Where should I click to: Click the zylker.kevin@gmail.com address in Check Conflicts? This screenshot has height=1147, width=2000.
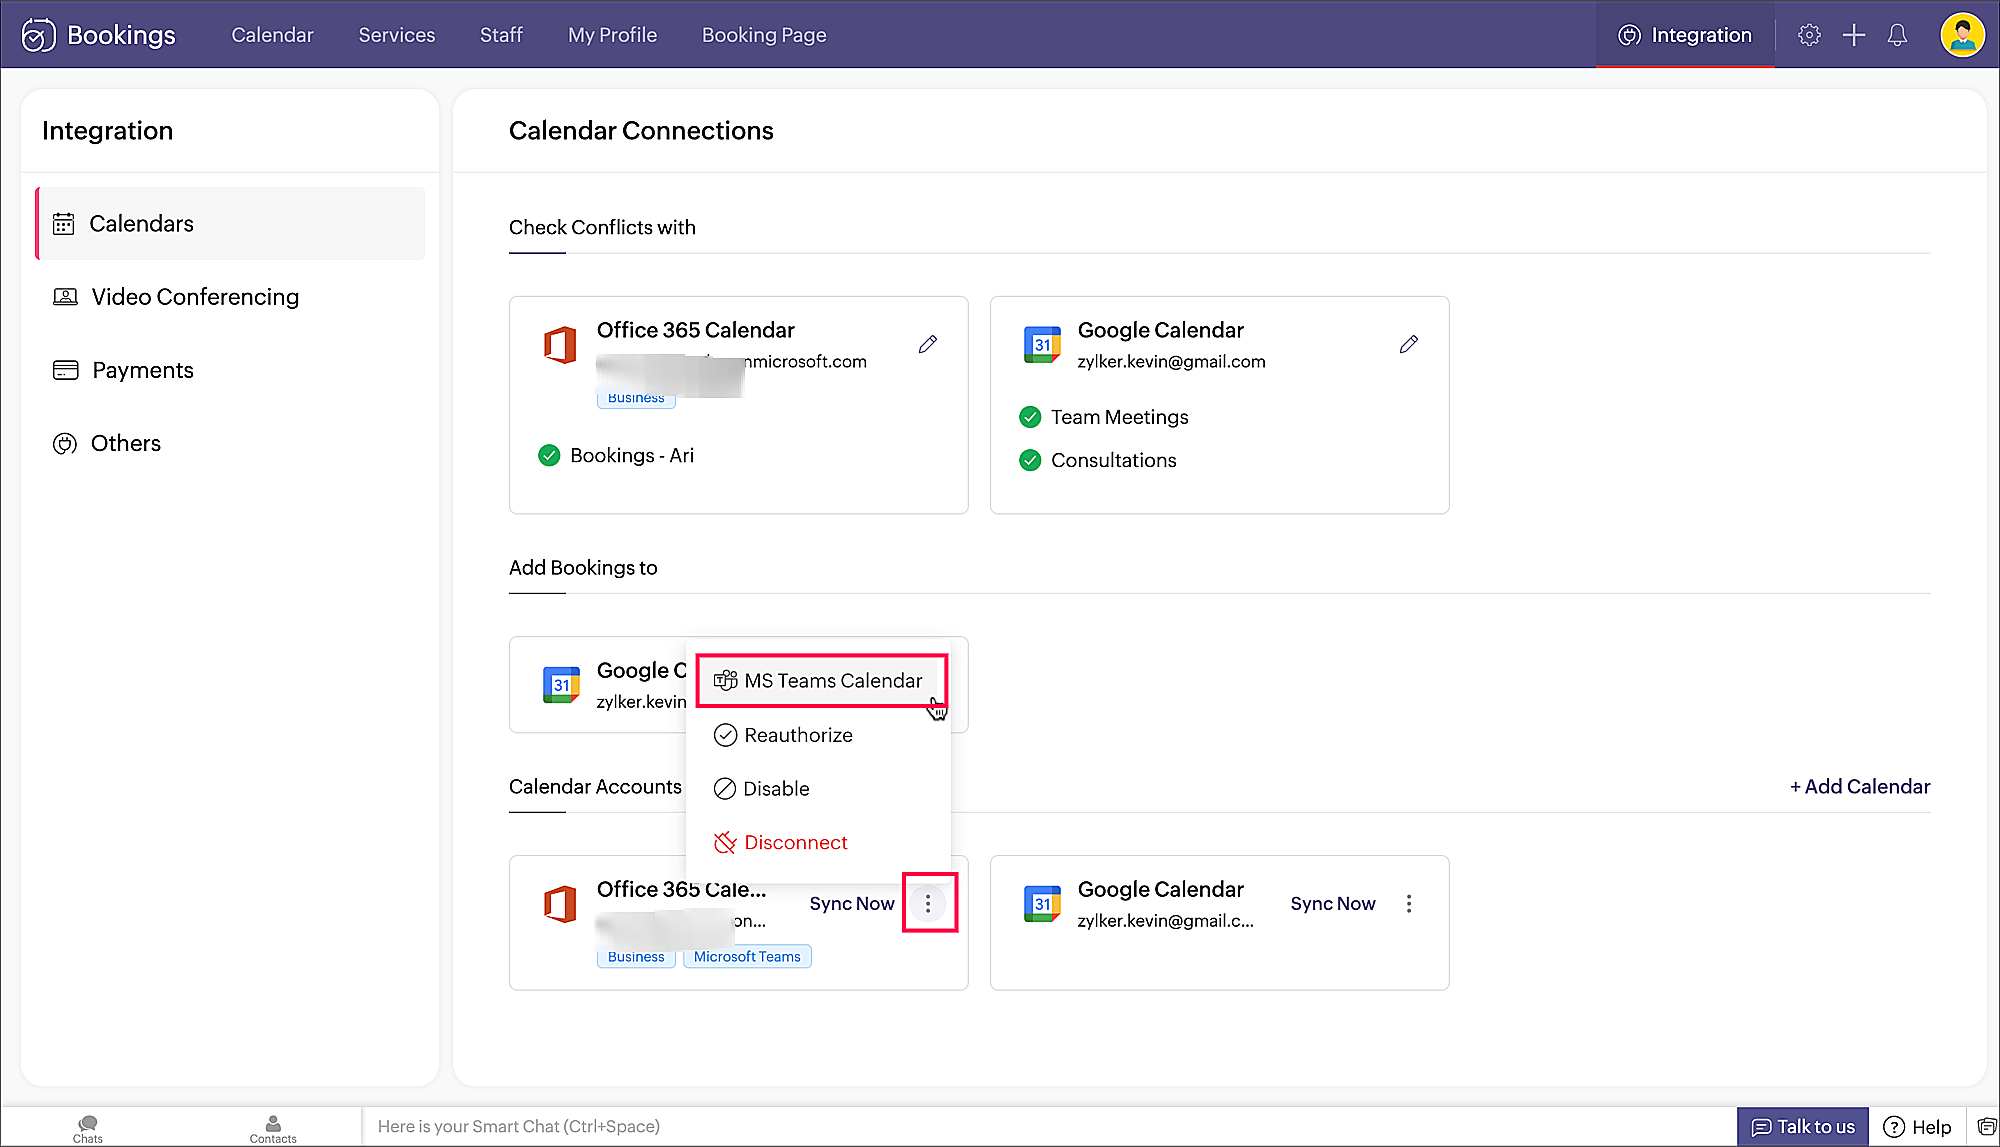[1171, 362]
